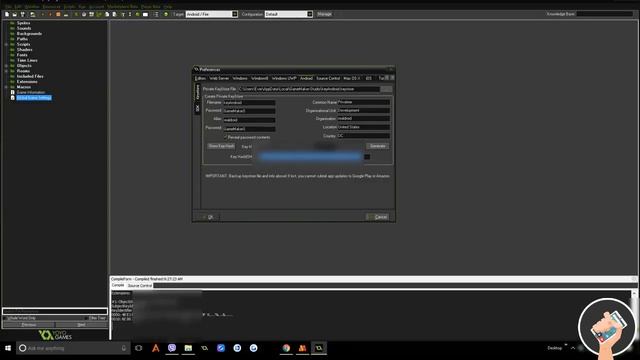This screenshot has height=360, width=640.
Task: Open the orange A application in taskbar
Action: pyautogui.click(x=156, y=348)
